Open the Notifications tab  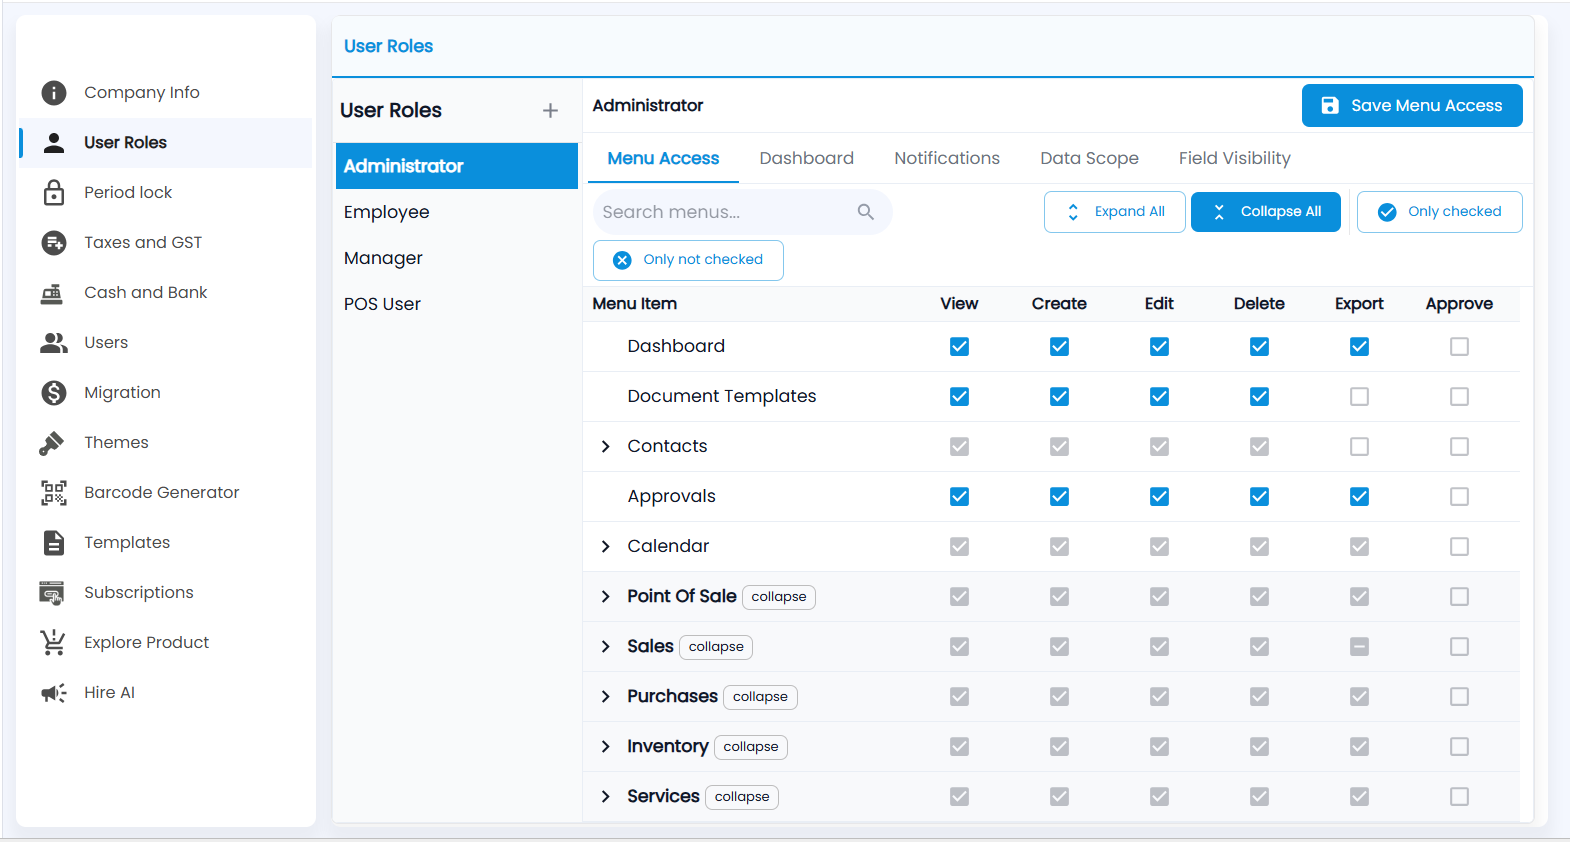(947, 158)
